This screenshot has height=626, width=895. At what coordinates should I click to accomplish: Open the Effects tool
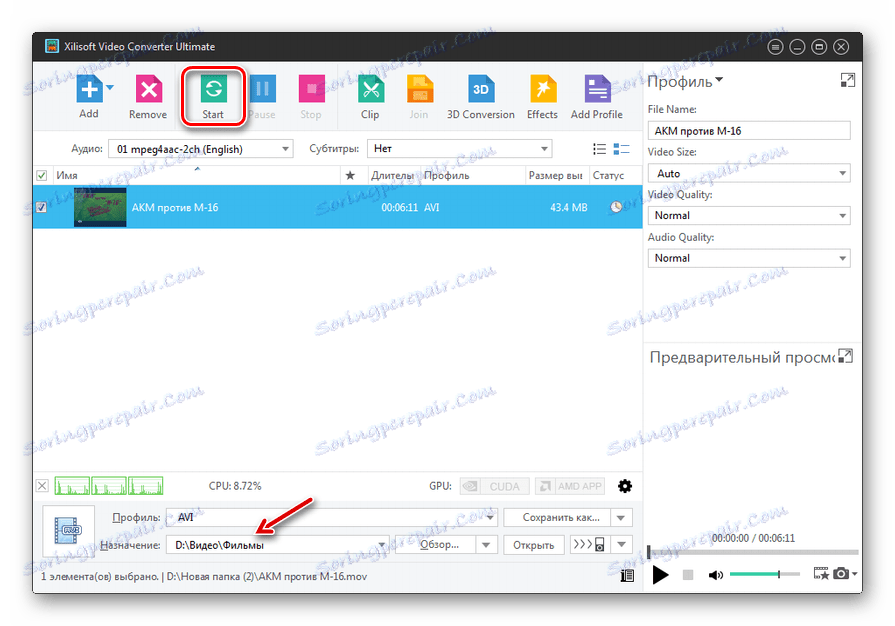[x=542, y=89]
